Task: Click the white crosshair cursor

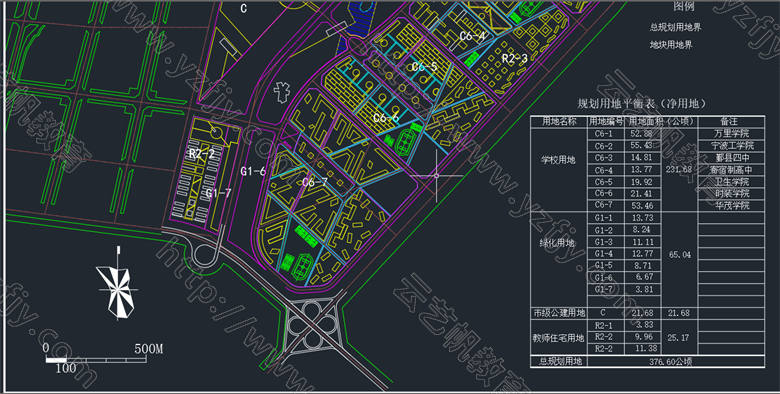Action: point(436,176)
